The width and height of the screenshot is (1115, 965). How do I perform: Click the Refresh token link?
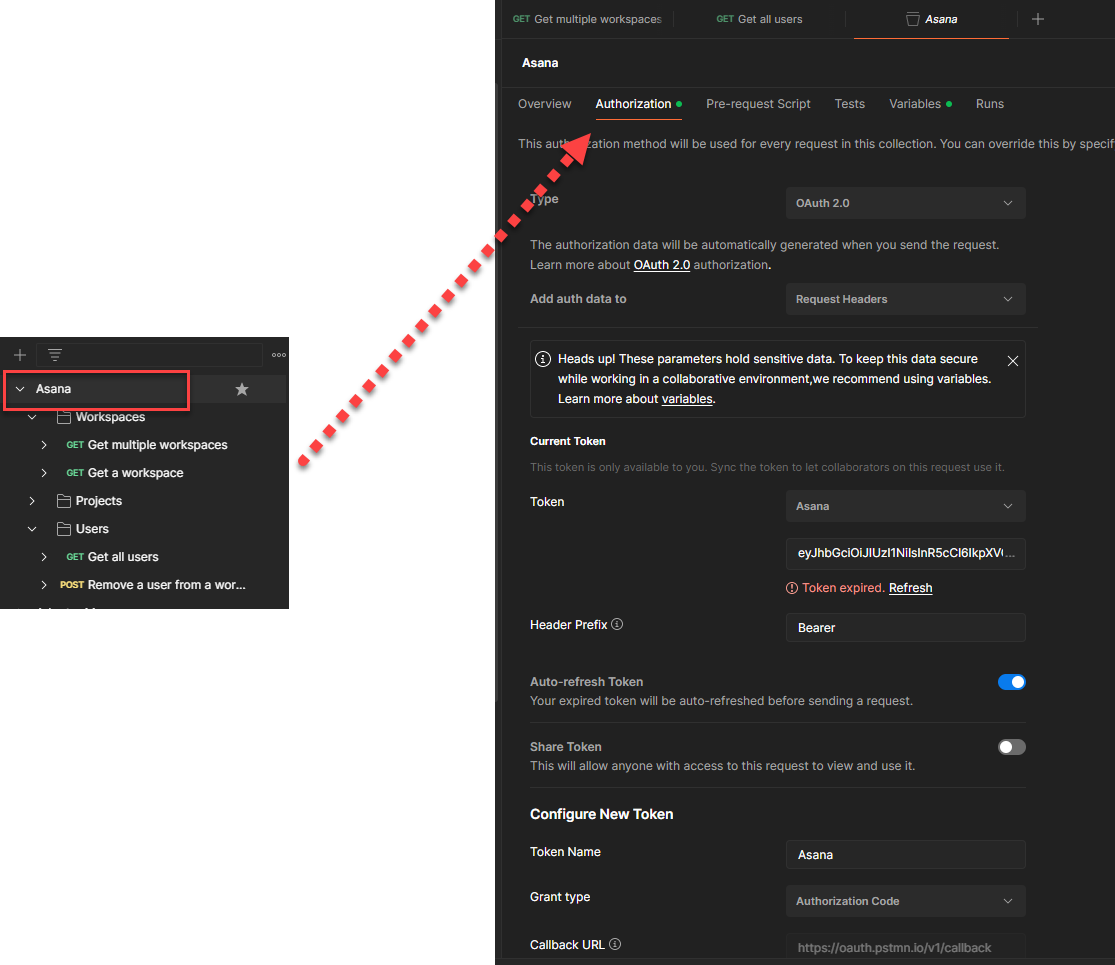pyautogui.click(x=910, y=588)
